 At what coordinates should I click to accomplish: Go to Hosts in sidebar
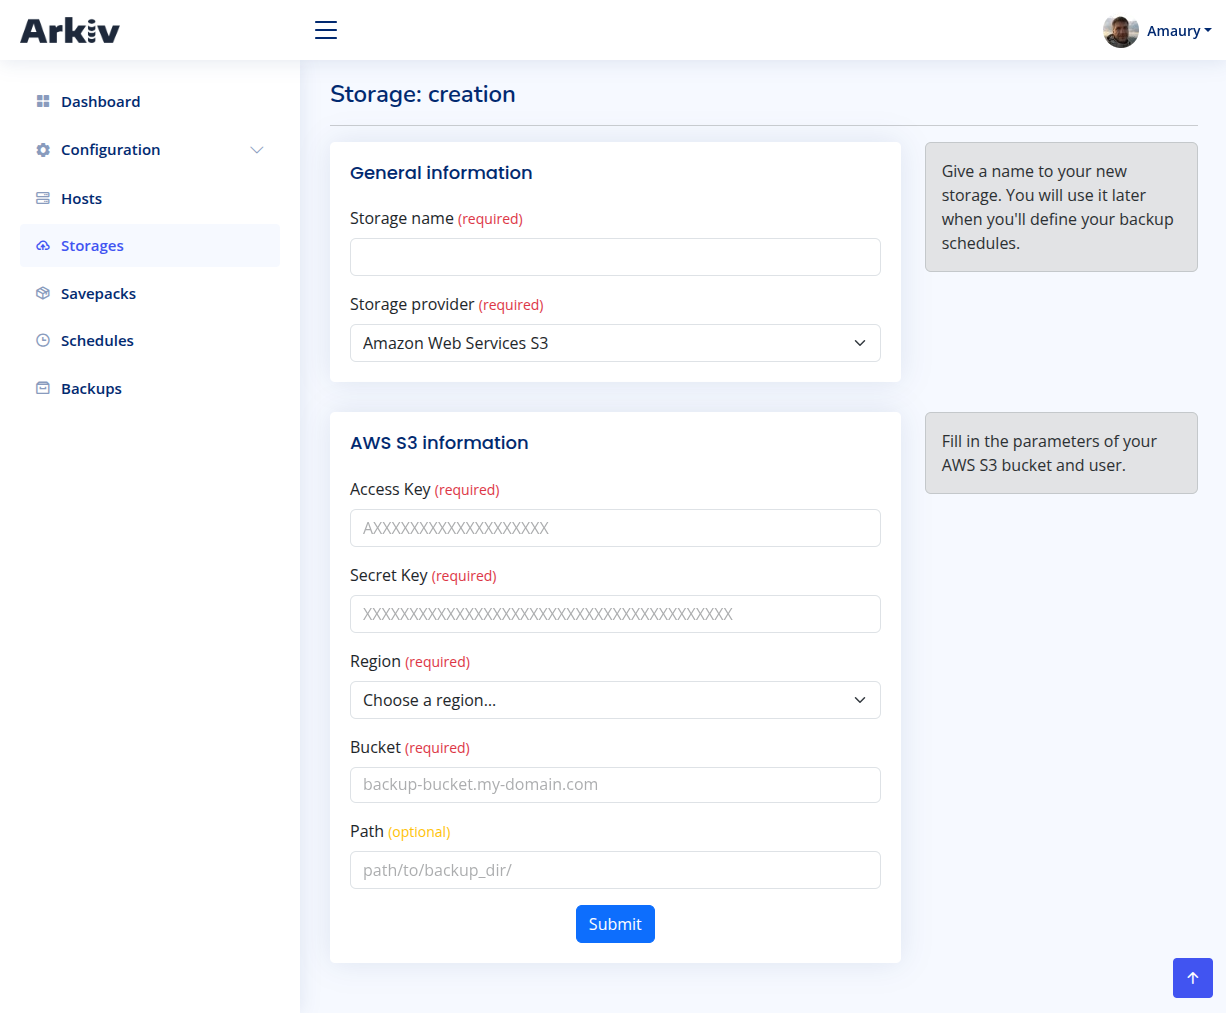(81, 199)
